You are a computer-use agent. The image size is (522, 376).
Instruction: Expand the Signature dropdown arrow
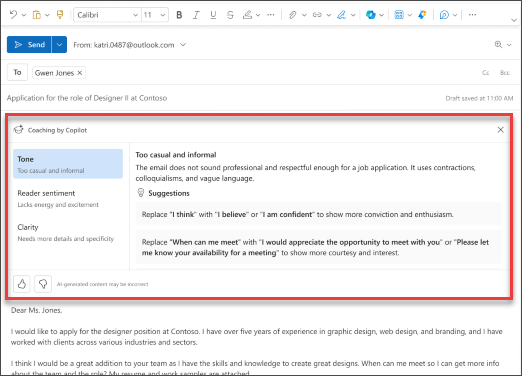point(353,15)
